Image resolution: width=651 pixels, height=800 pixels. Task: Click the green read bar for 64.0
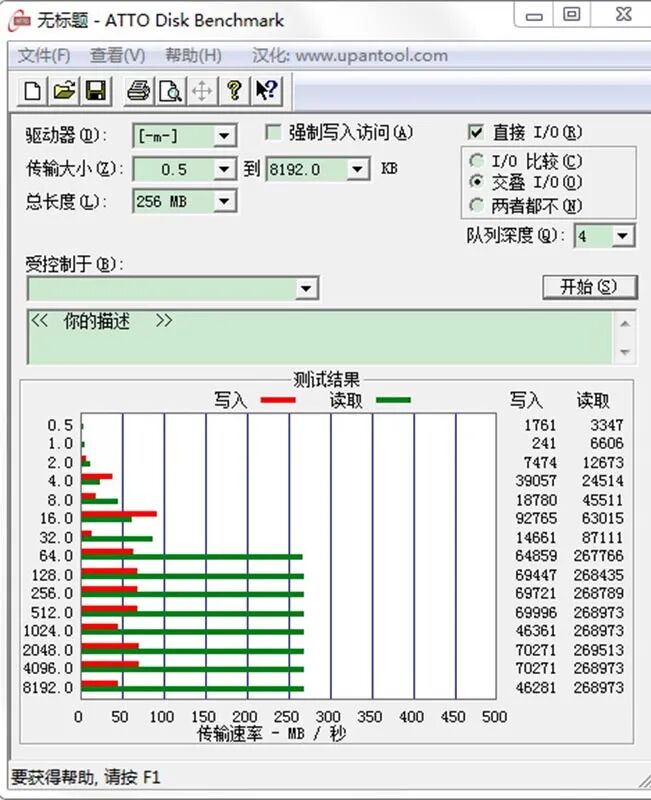tap(192, 557)
